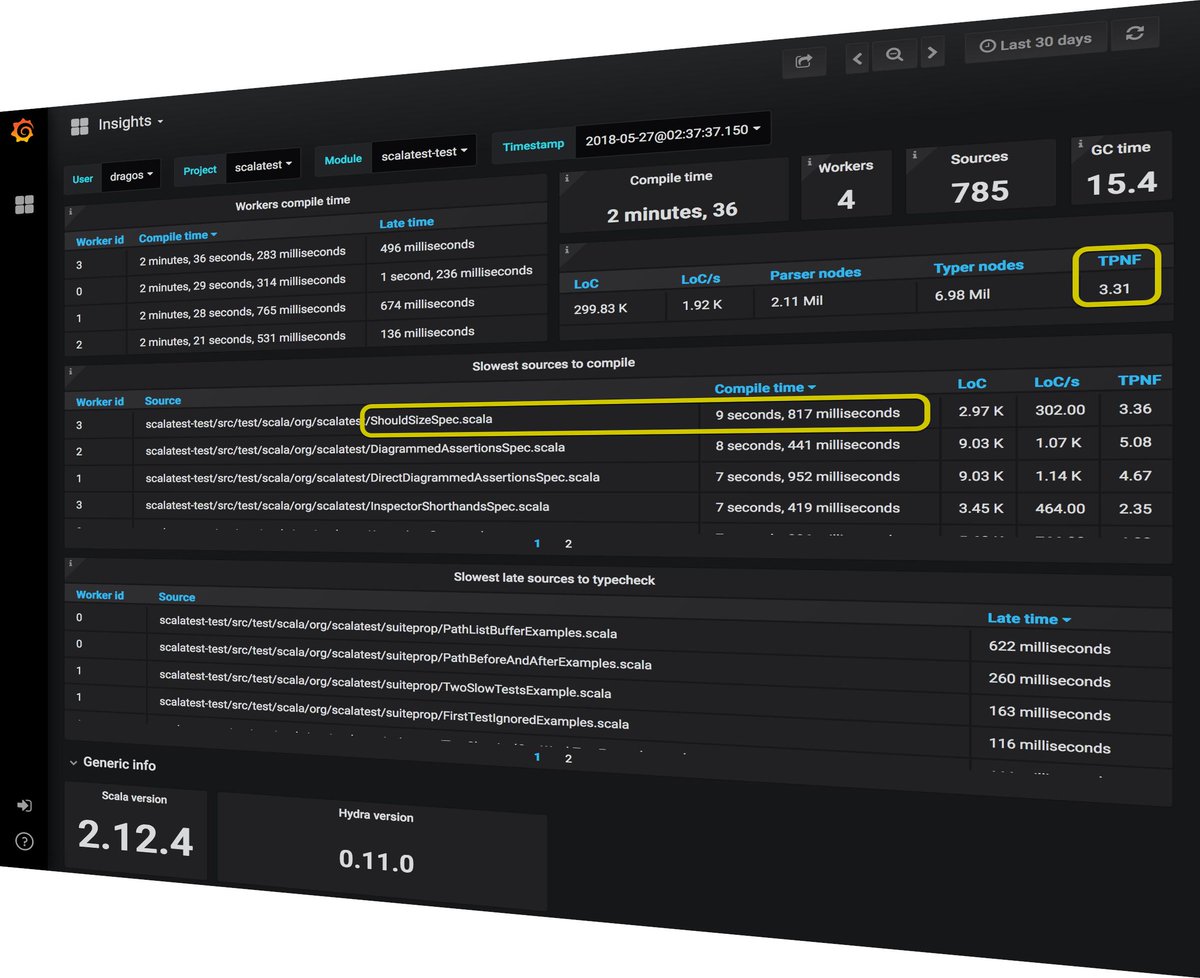Click the GC time 15.4 panel

point(1120,168)
